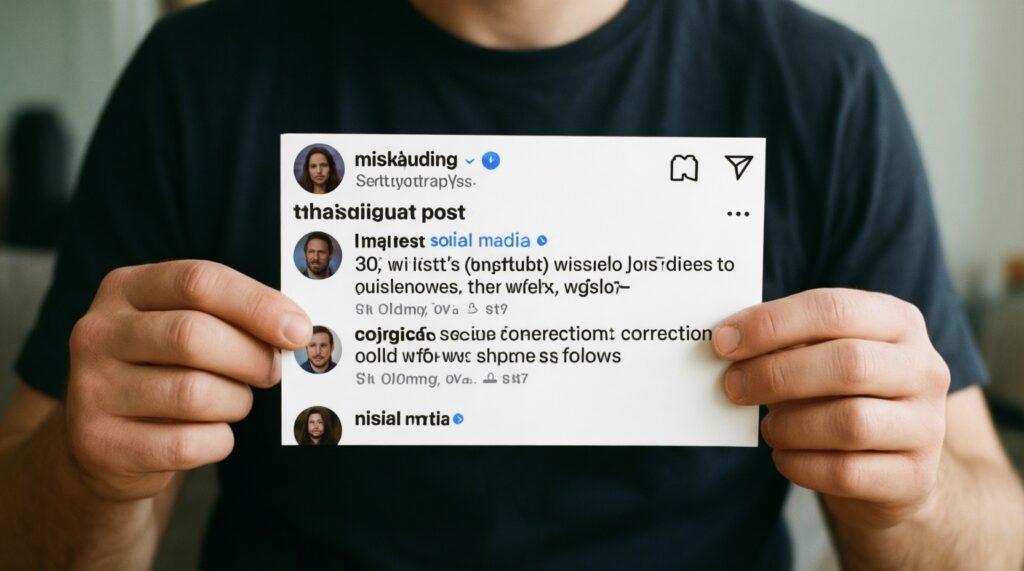The image size is (1024, 571).
Task: Click the 'Imaltest' commenter name
Action: (x=389, y=241)
